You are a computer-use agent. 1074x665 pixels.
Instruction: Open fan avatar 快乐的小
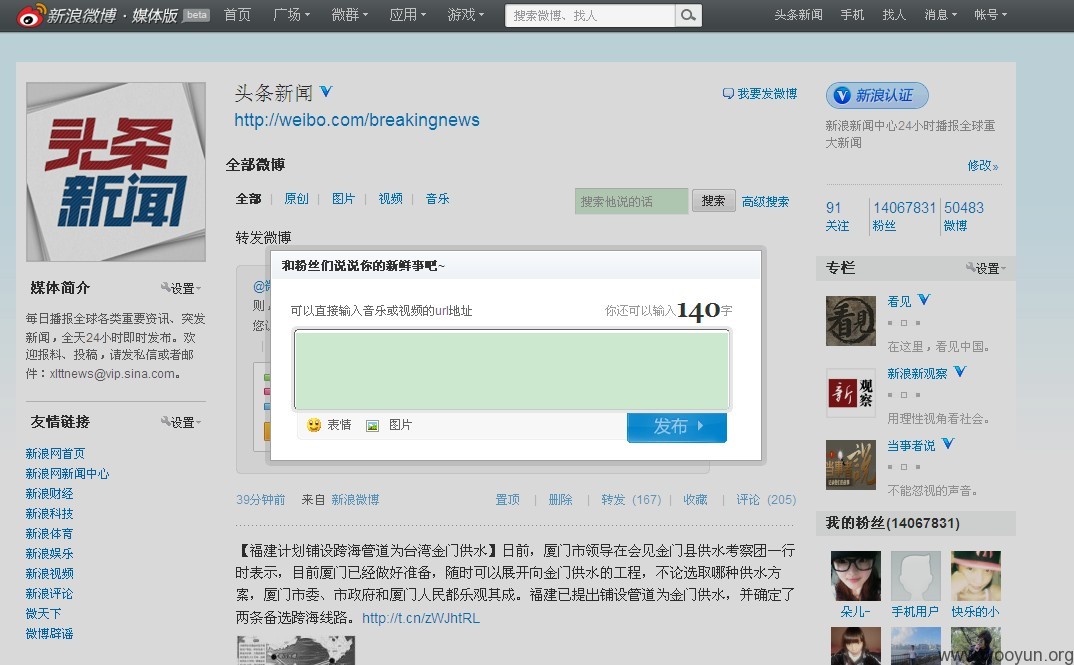(976, 576)
